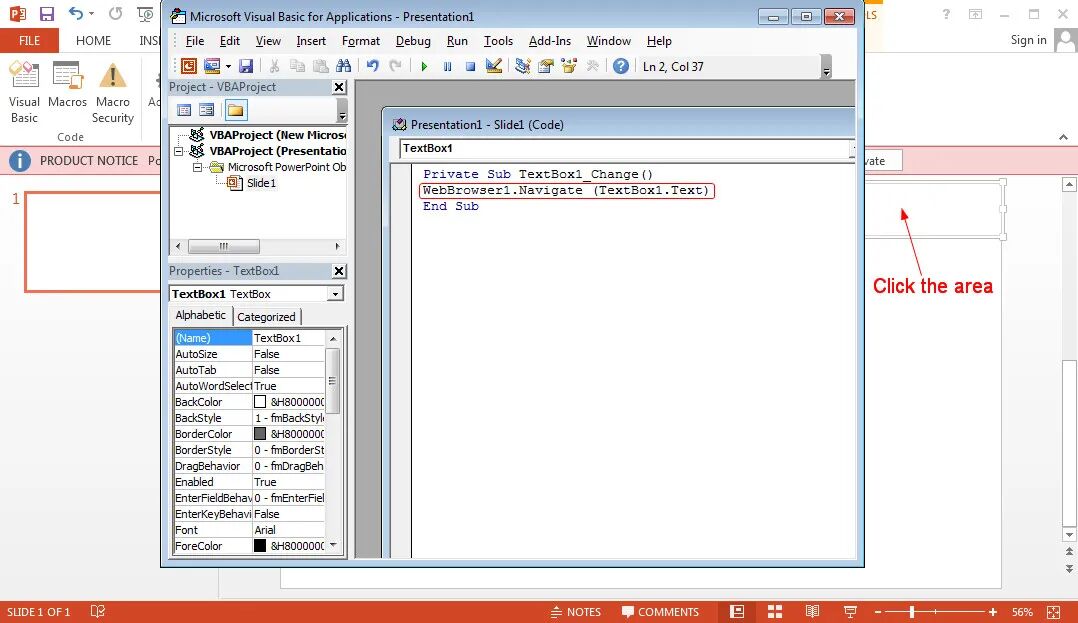Open Properties Window toolbar icon
This screenshot has width=1078, height=623.
point(546,66)
